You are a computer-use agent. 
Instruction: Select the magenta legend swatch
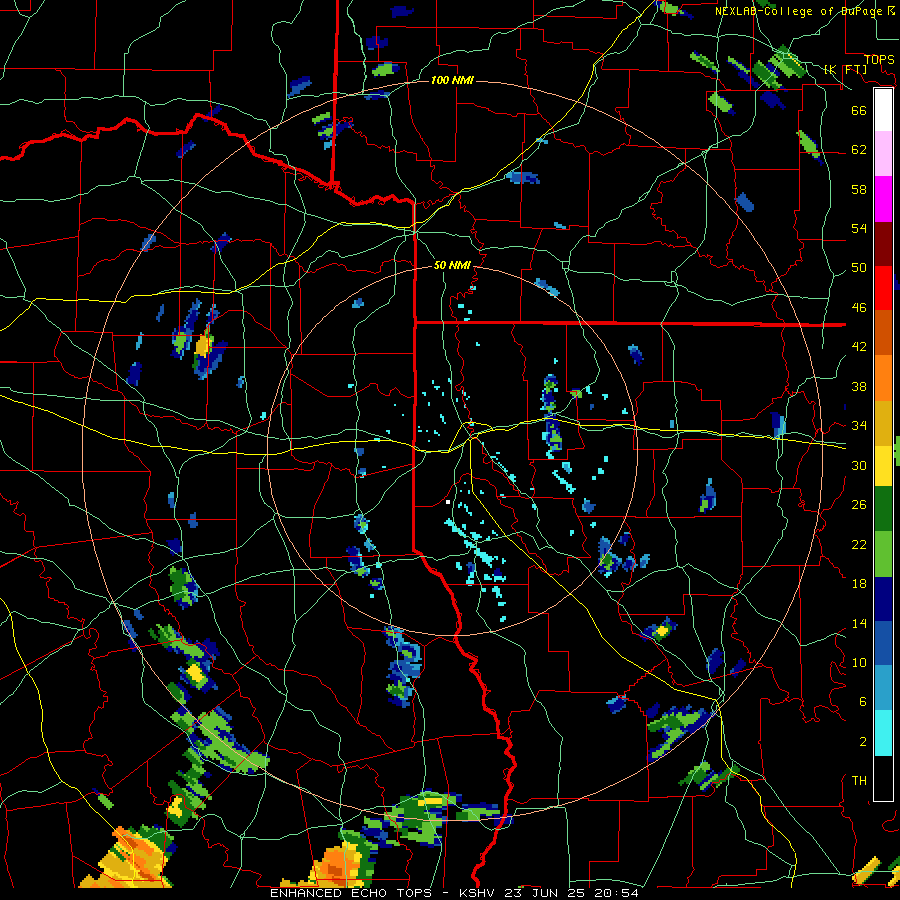click(x=883, y=199)
